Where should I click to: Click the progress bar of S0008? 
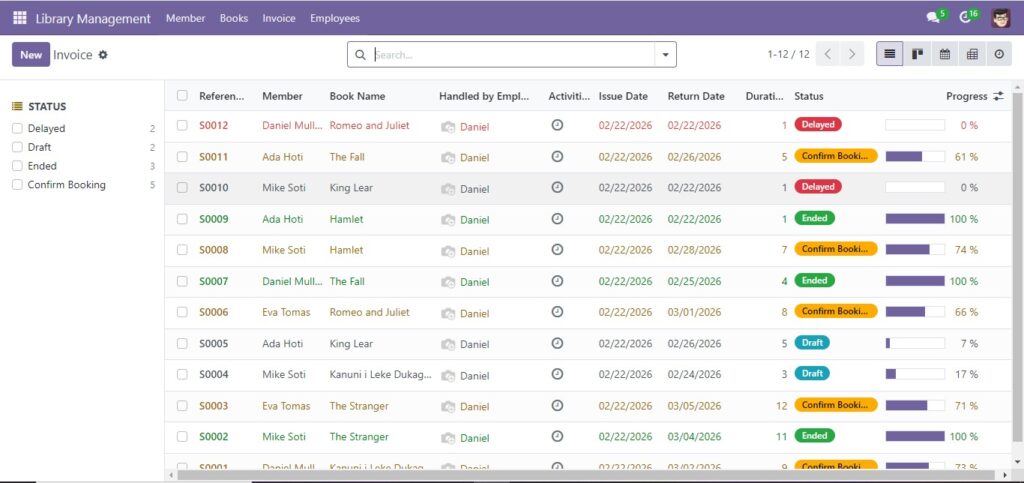915,250
